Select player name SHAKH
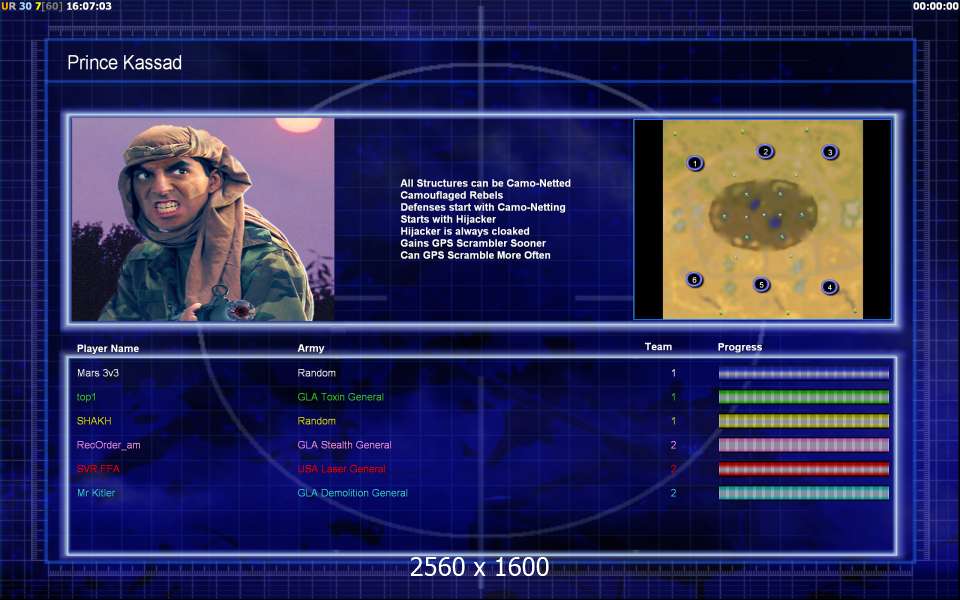 tap(94, 421)
